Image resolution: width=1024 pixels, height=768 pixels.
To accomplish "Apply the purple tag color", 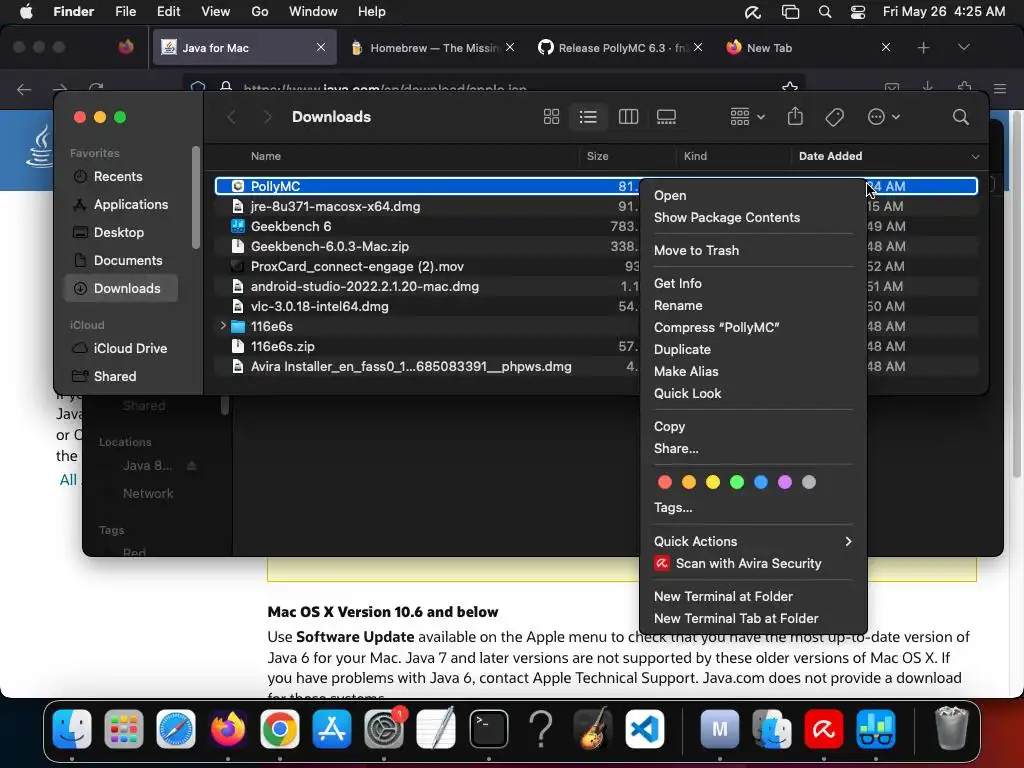I will [x=785, y=482].
